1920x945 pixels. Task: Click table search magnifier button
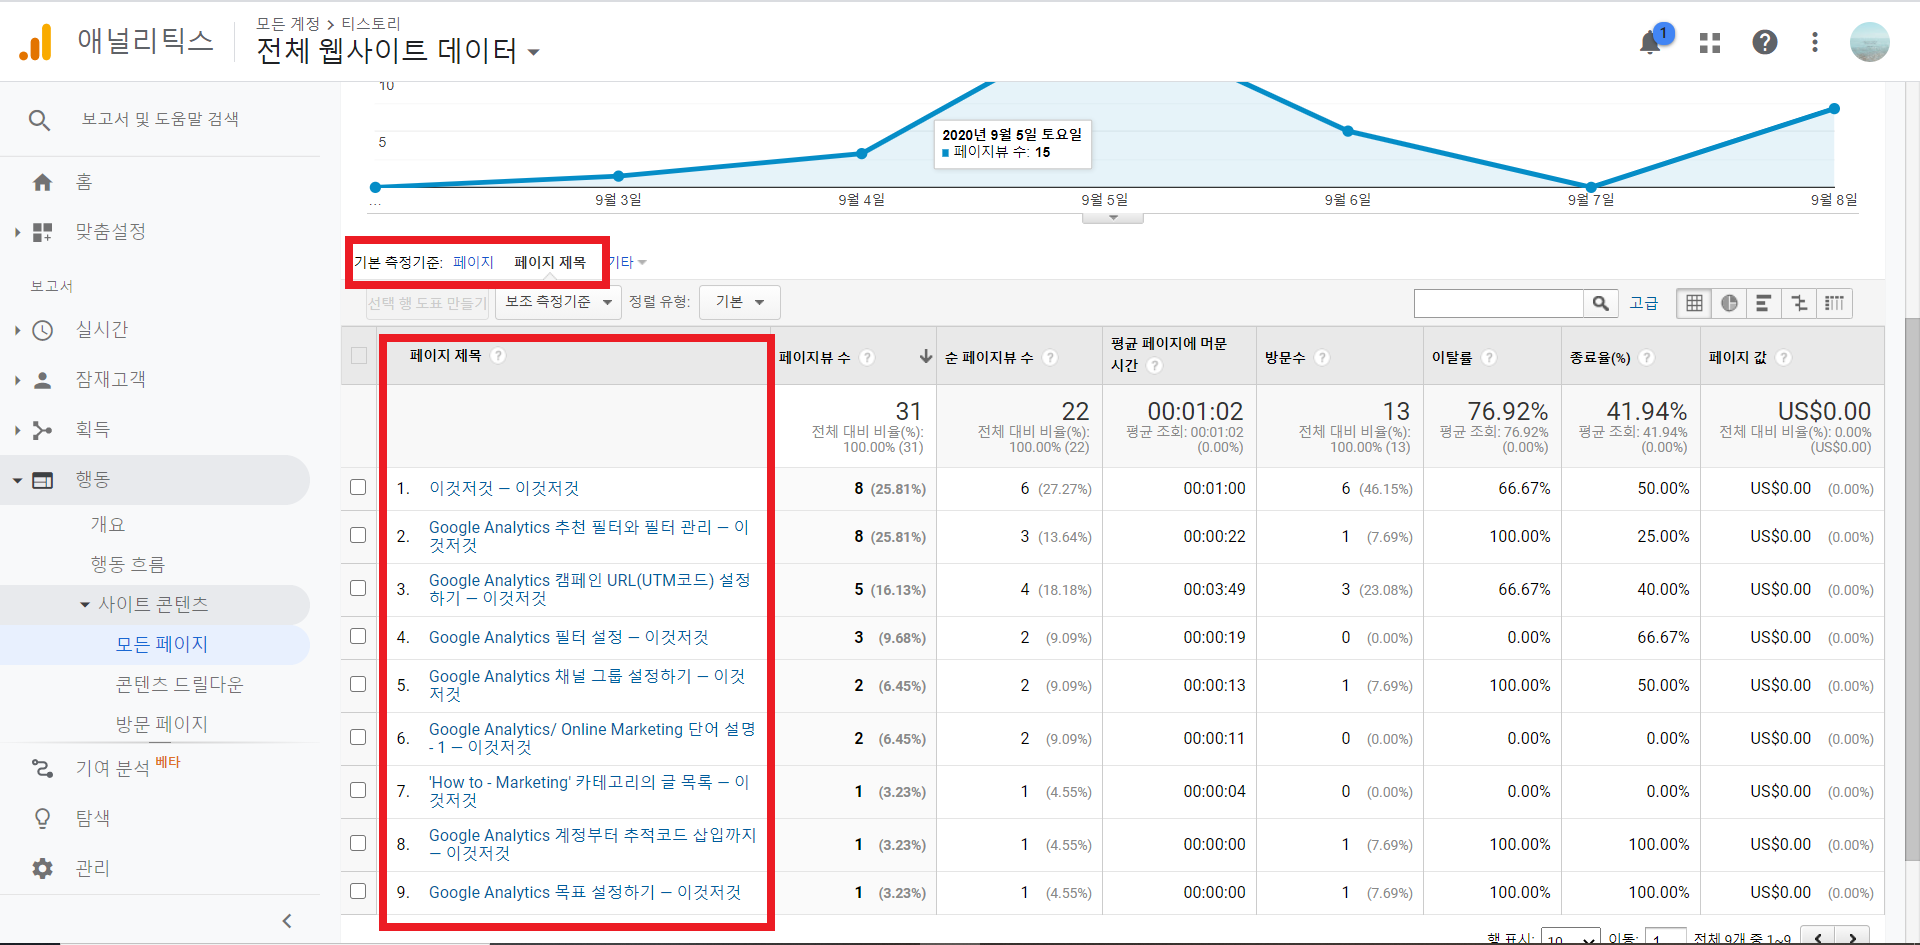pyautogui.click(x=1601, y=303)
